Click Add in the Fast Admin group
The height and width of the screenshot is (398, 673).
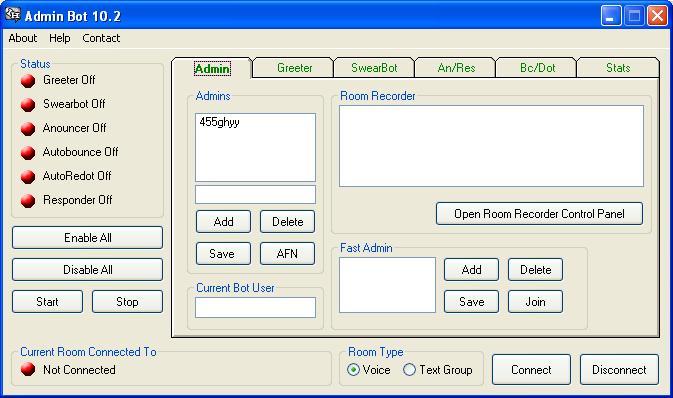(x=471, y=270)
